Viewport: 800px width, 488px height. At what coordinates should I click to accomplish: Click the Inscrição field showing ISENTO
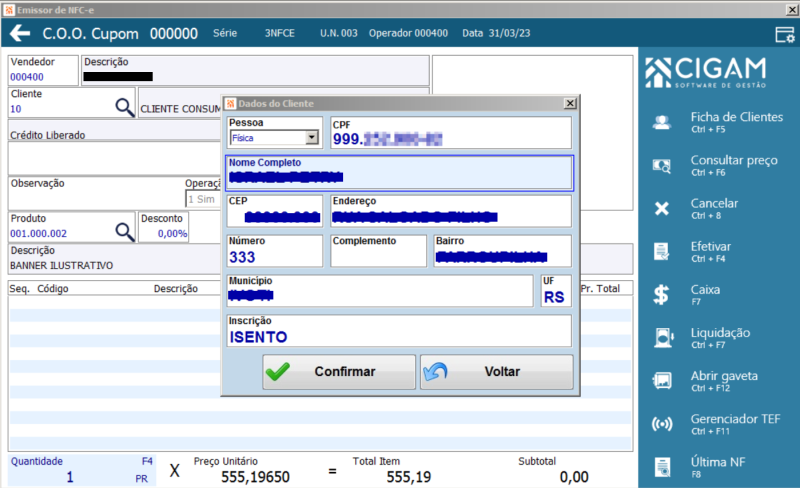point(399,330)
